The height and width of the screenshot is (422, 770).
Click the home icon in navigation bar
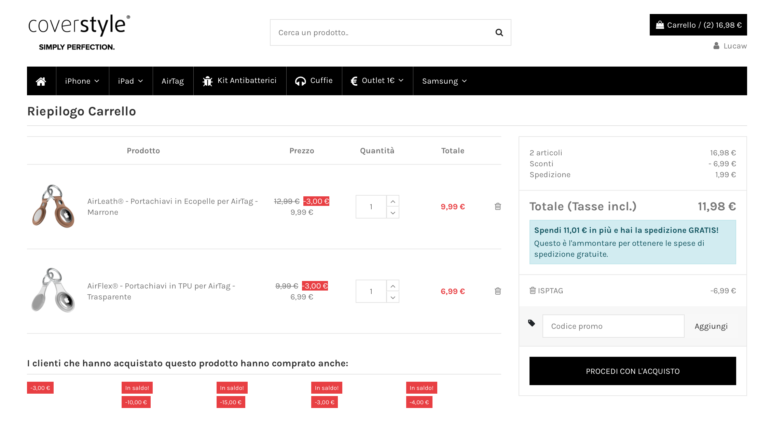pyautogui.click(x=41, y=81)
